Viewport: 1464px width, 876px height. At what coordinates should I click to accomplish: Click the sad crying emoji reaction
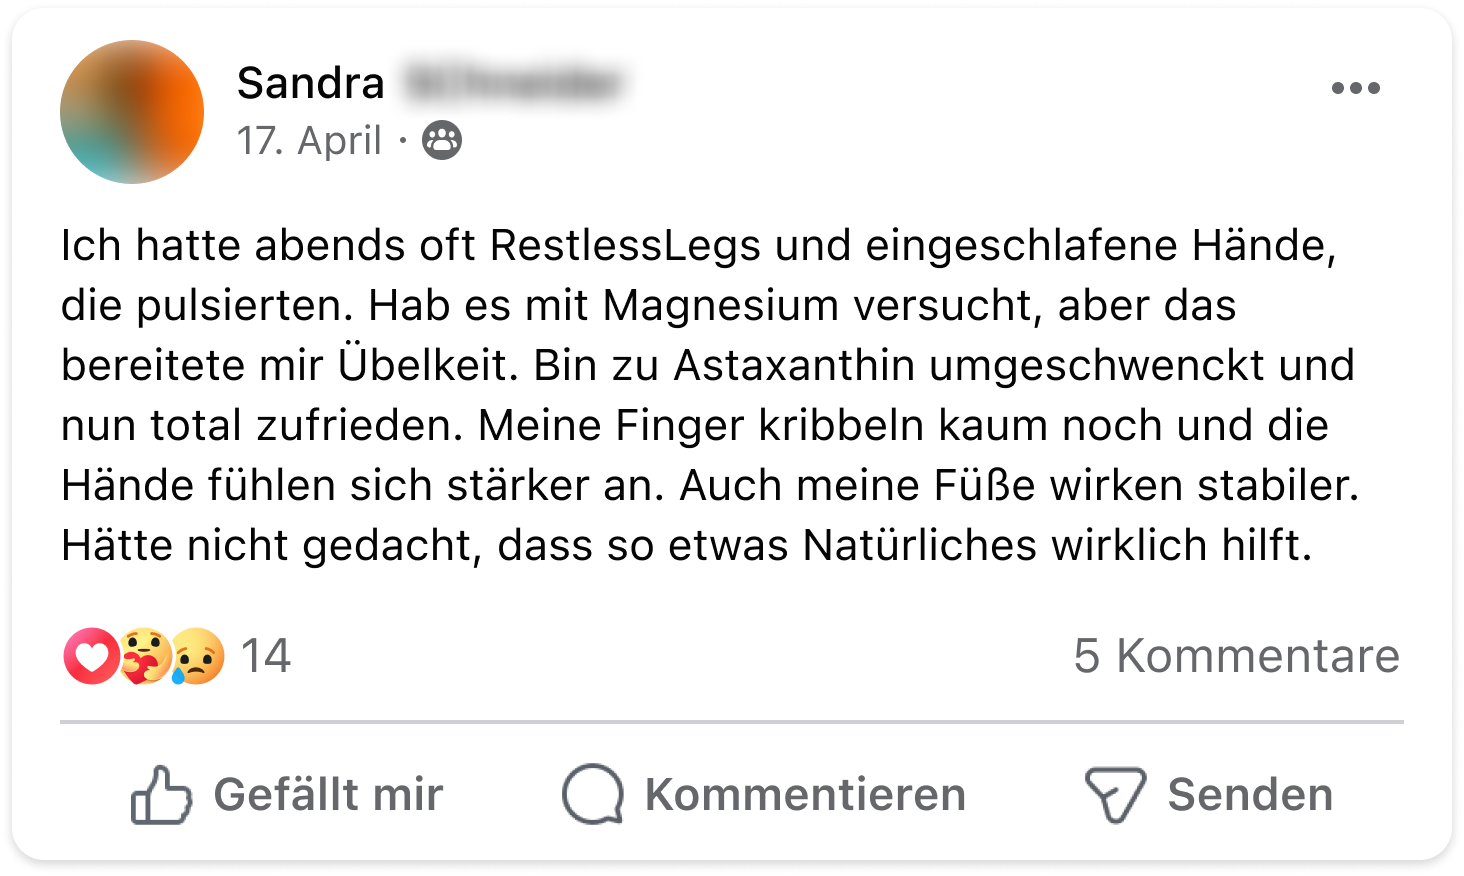coord(198,656)
